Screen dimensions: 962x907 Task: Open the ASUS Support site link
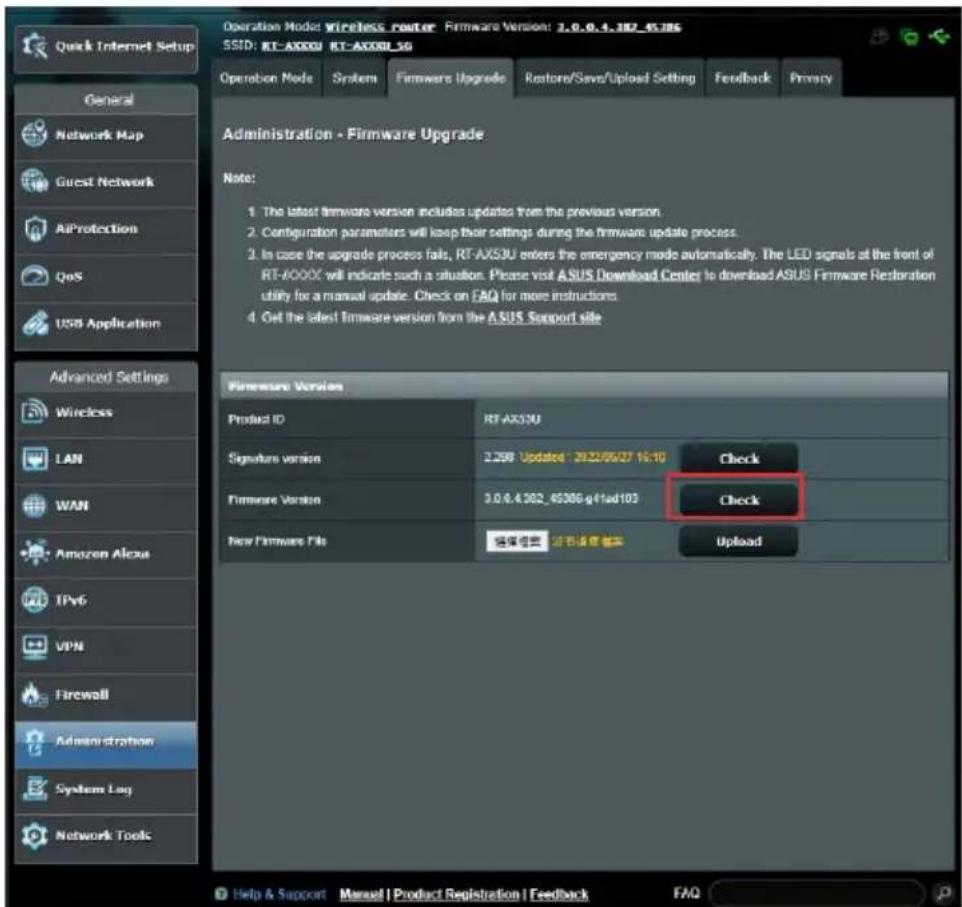click(544, 318)
